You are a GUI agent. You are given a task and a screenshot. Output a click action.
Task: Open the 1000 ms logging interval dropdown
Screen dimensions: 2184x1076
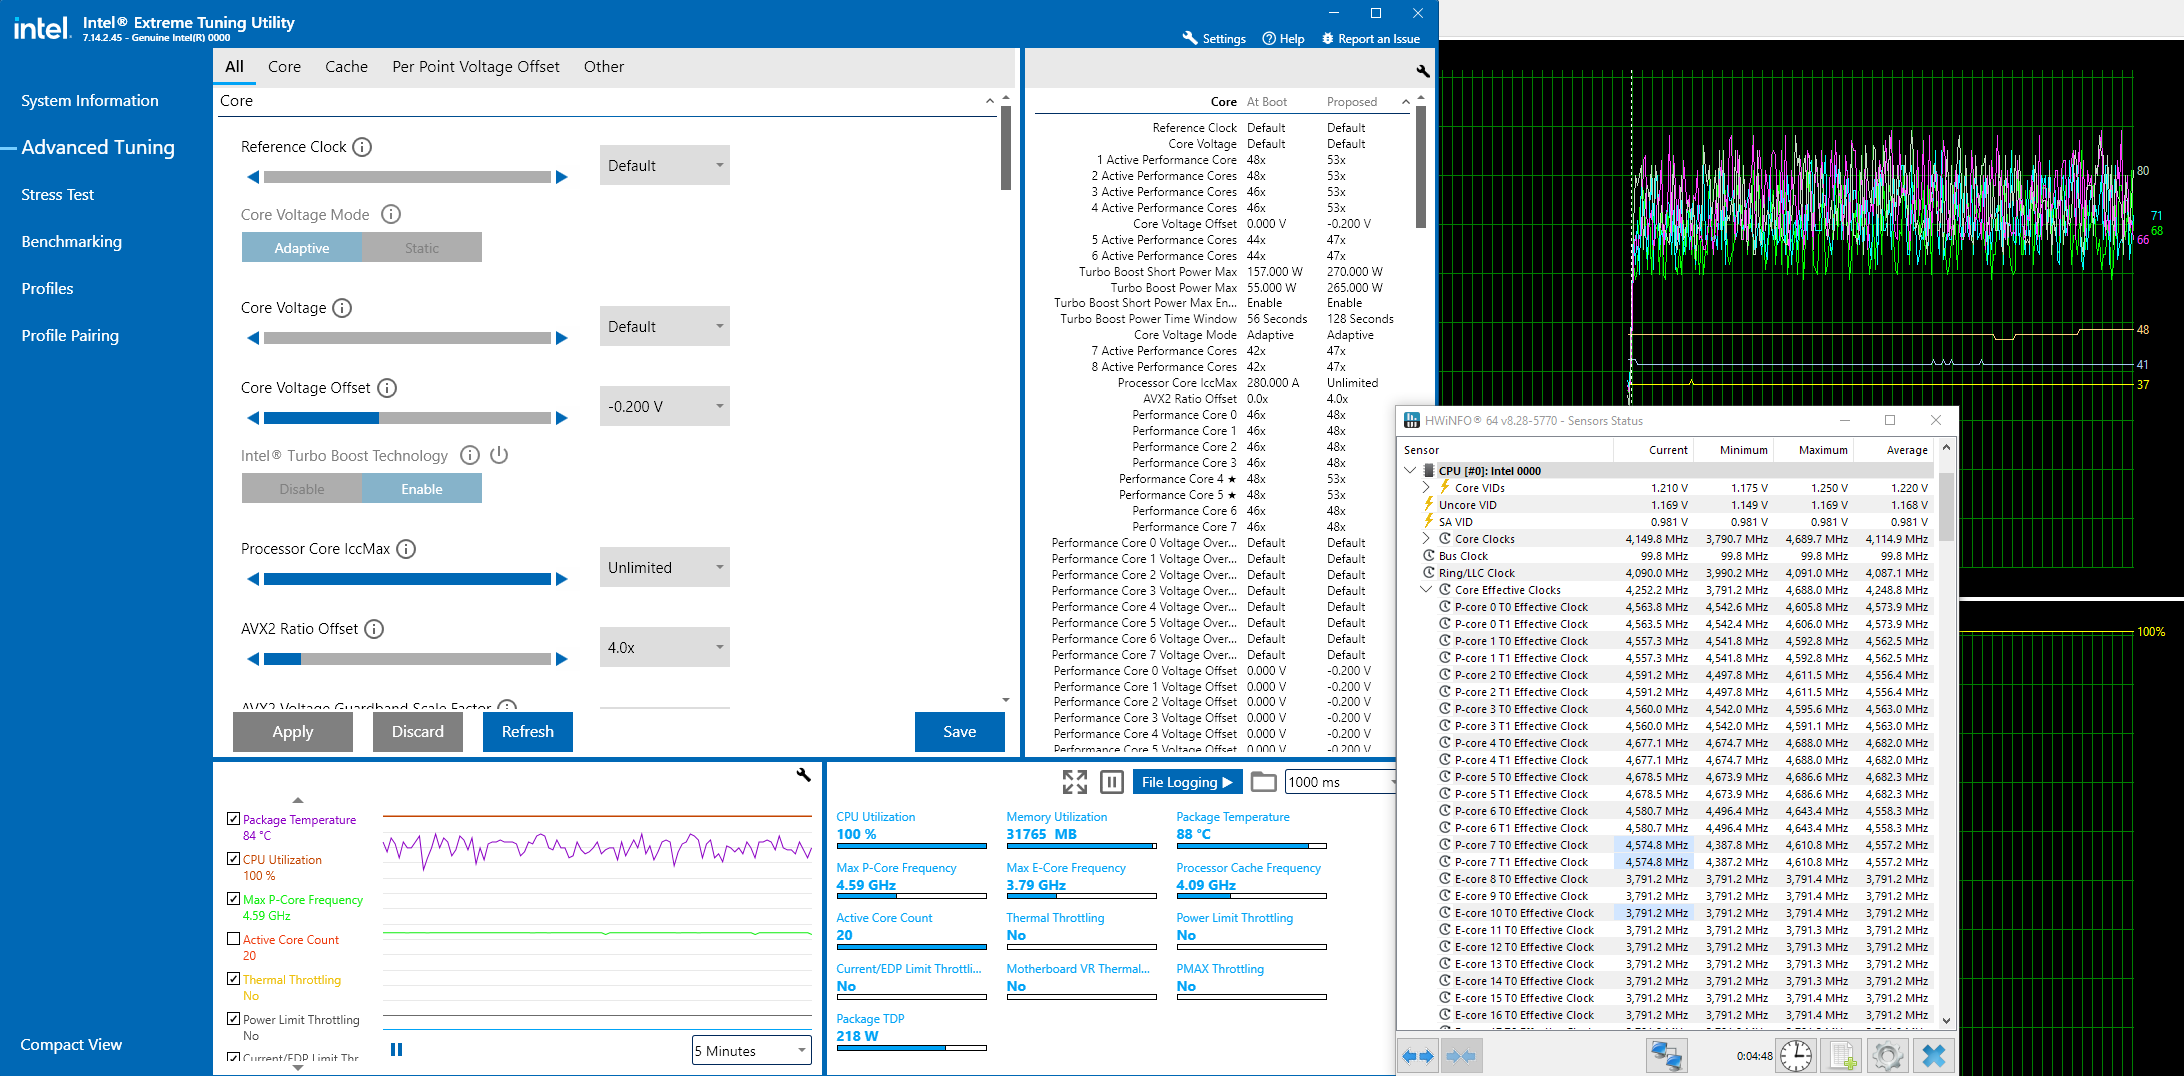(x=1340, y=782)
